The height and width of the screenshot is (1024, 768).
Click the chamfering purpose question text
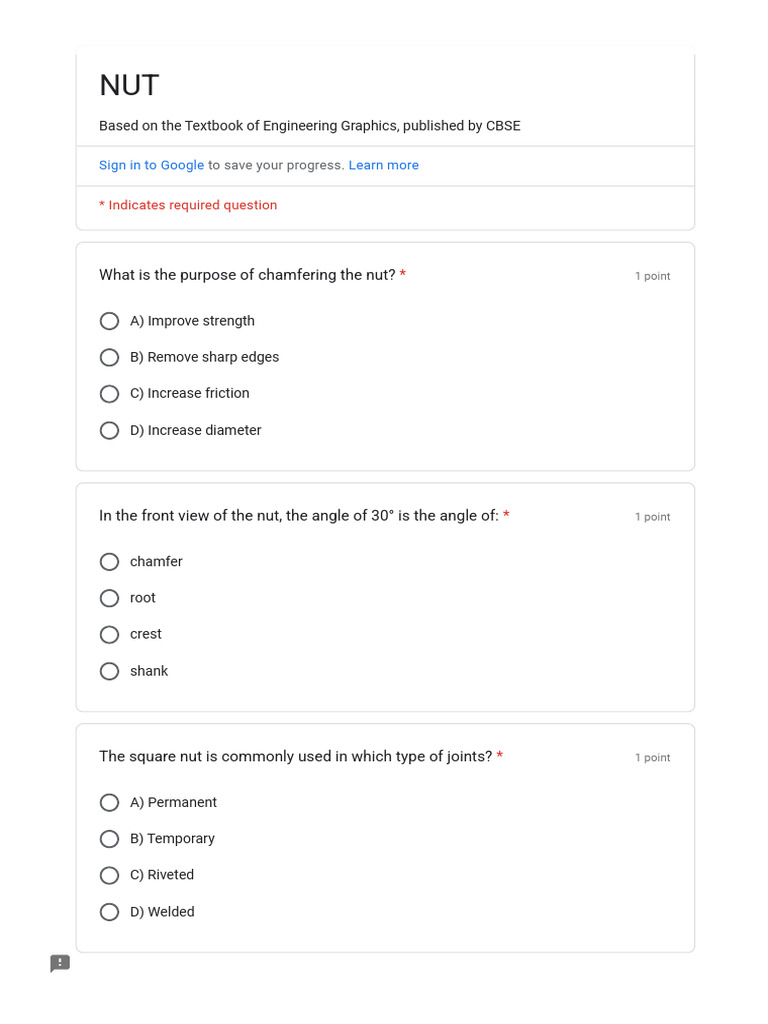[248, 275]
